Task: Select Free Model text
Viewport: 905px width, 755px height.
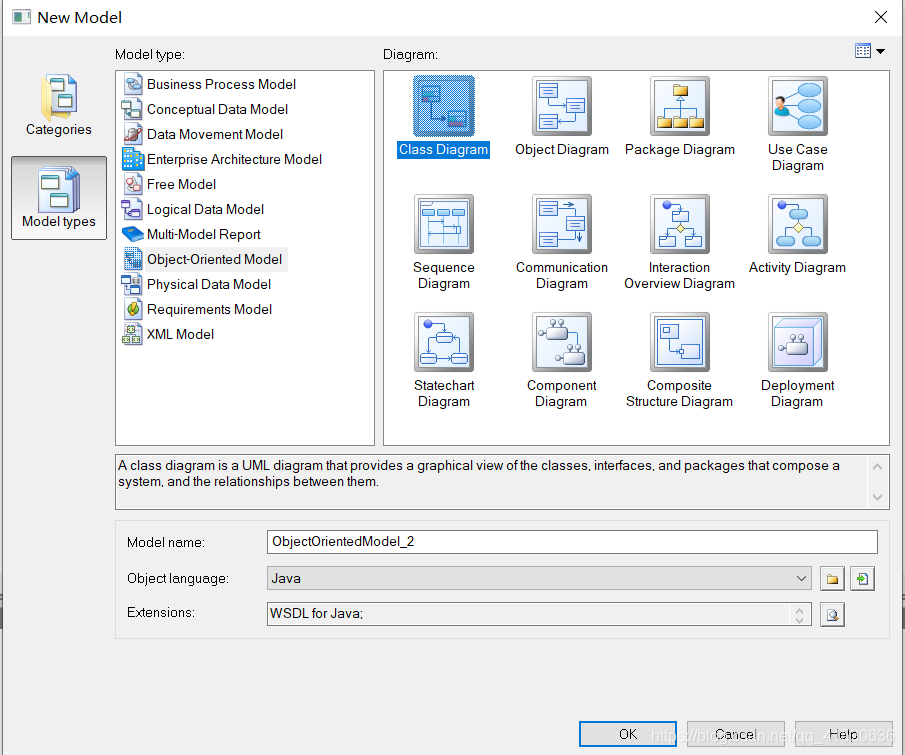Action: point(181,184)
